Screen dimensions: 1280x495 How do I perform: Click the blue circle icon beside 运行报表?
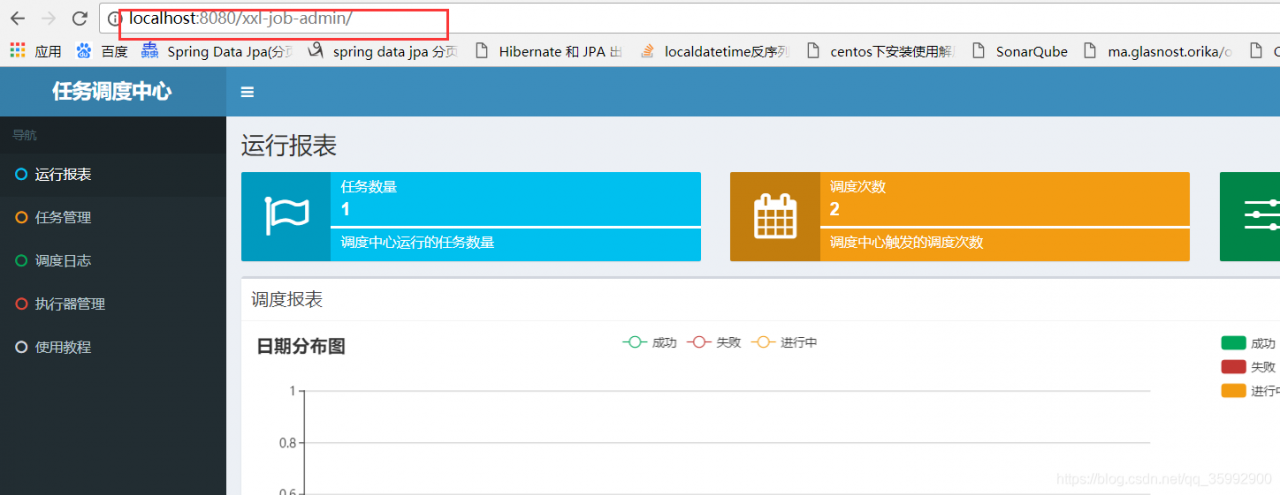click(x=21, y=174)
